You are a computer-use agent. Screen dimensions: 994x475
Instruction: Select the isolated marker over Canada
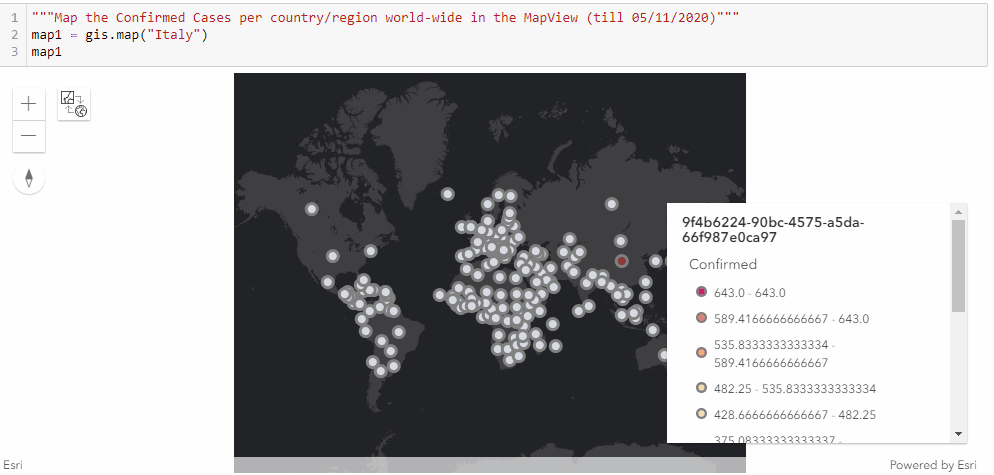pos(311,210)
